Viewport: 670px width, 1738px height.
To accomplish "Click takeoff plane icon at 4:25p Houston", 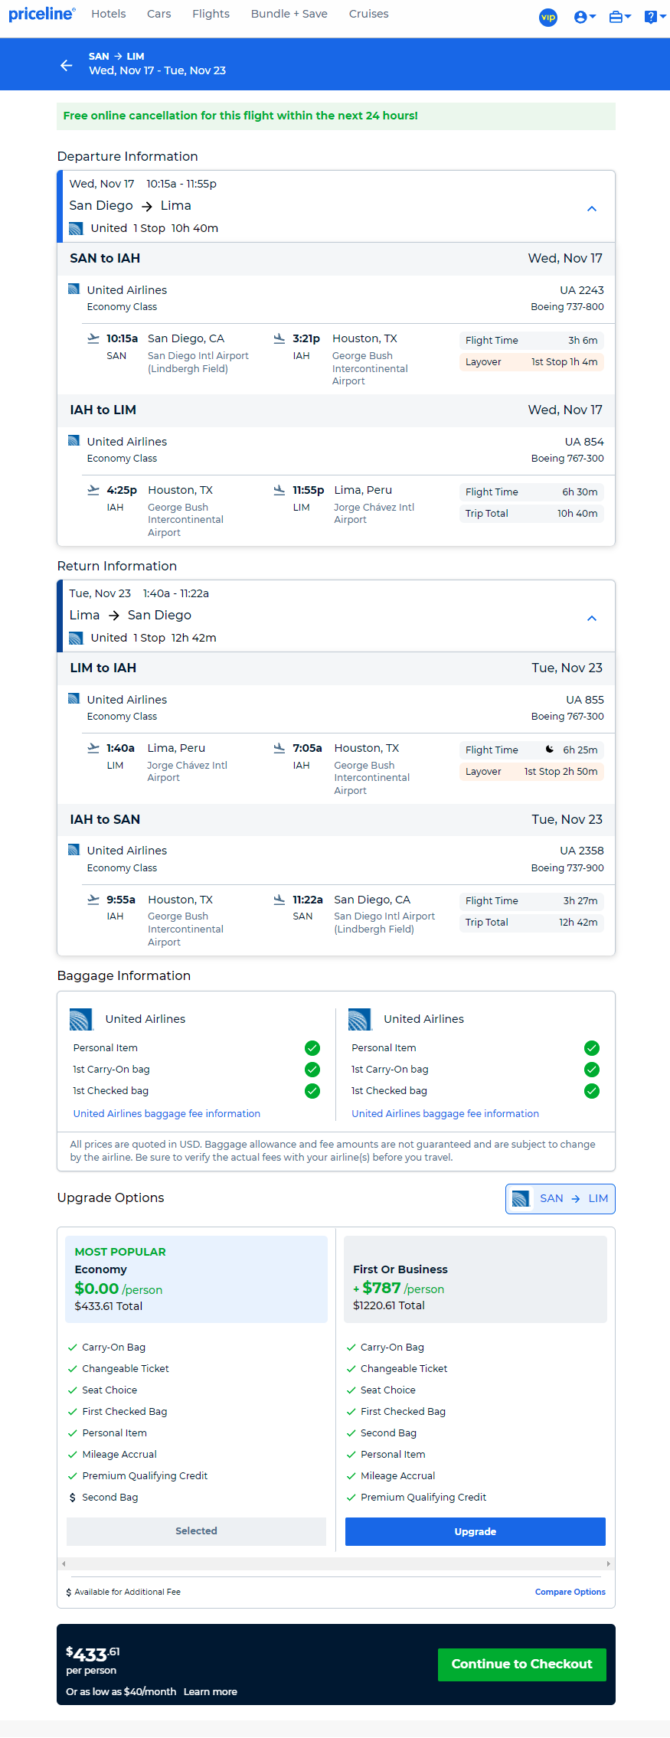I will coord(94,490).
